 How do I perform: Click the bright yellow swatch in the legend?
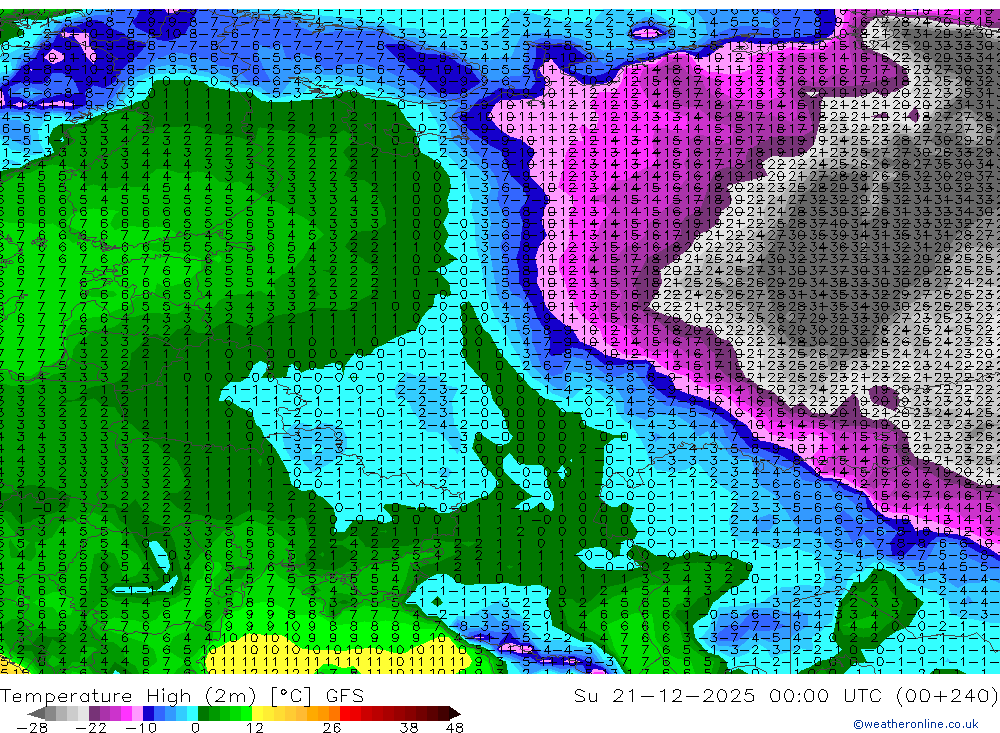pos(258,713)
